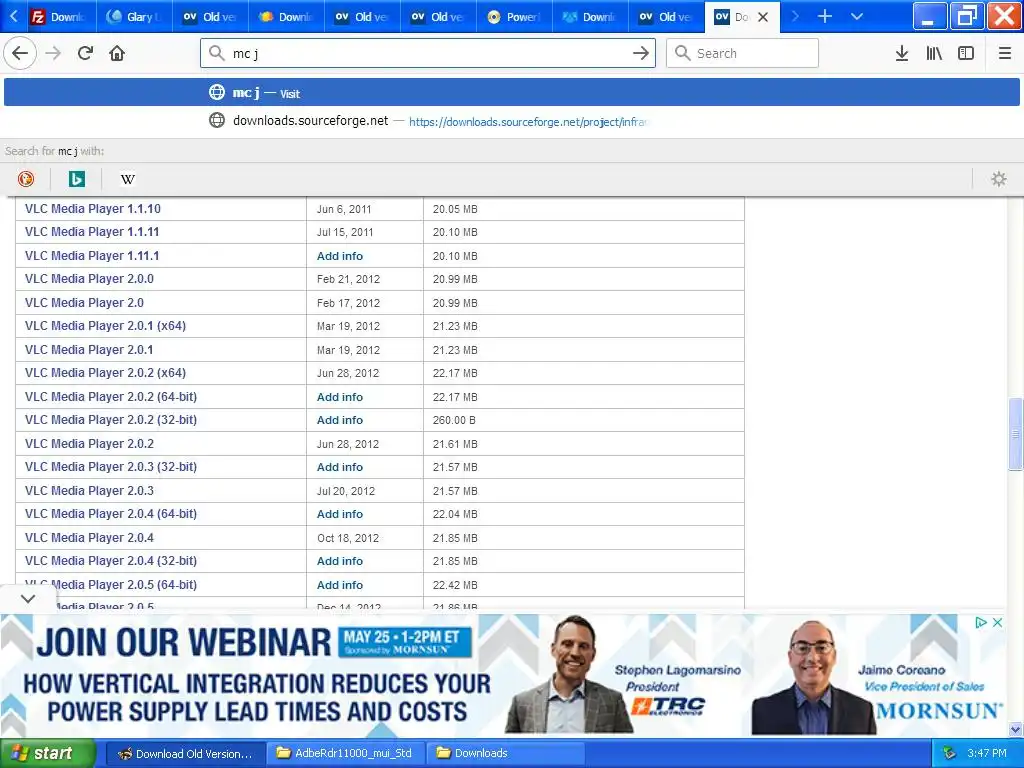Open VLC Media Player 1.1.11 link
This screenshot has height=768, width=1024.
(92, 232)
